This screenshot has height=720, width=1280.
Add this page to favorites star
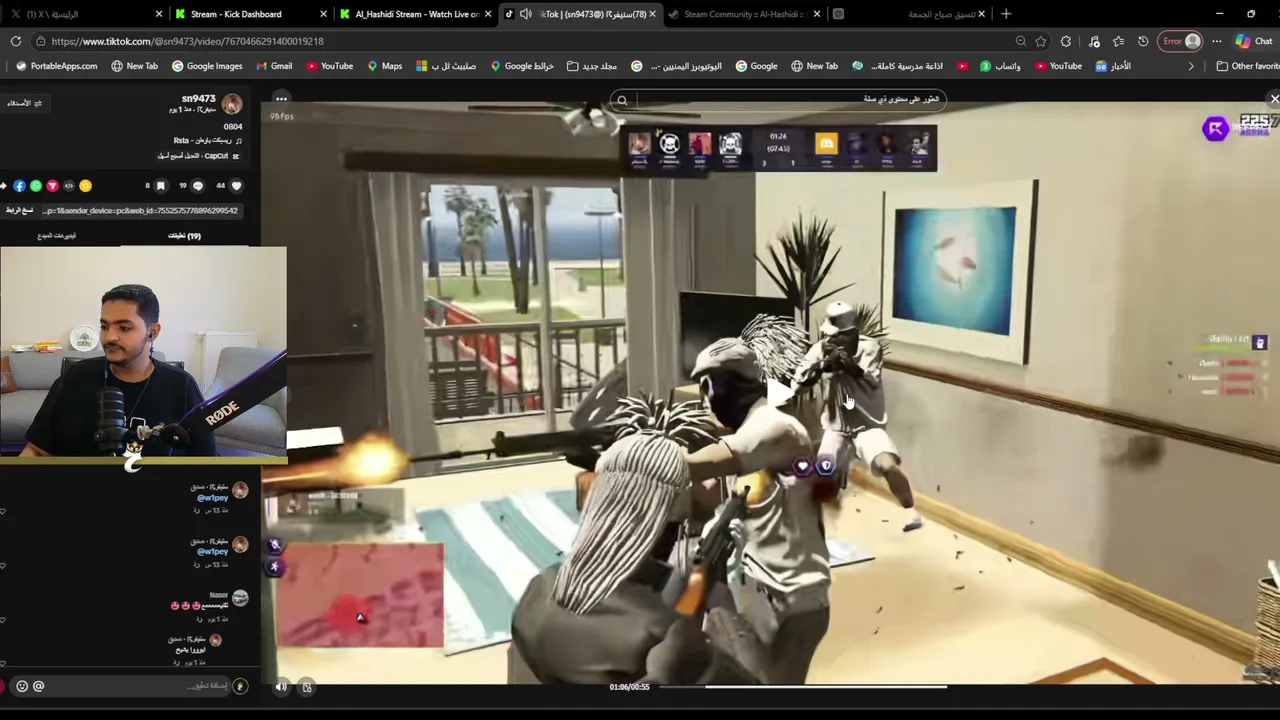pos(1041,41)
